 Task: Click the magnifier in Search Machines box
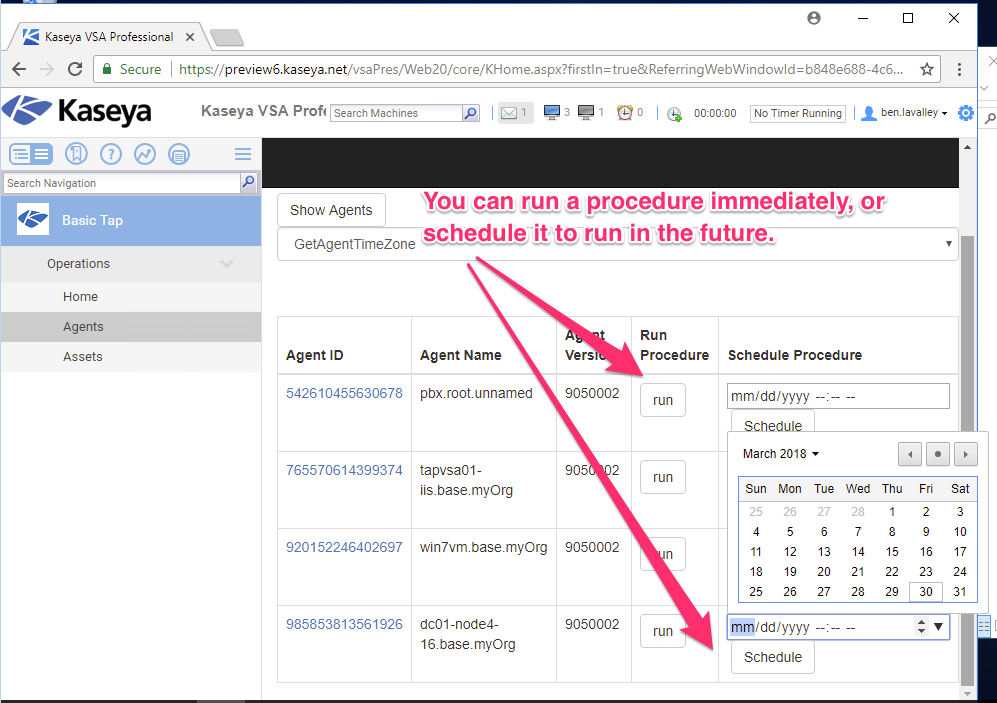471,113
